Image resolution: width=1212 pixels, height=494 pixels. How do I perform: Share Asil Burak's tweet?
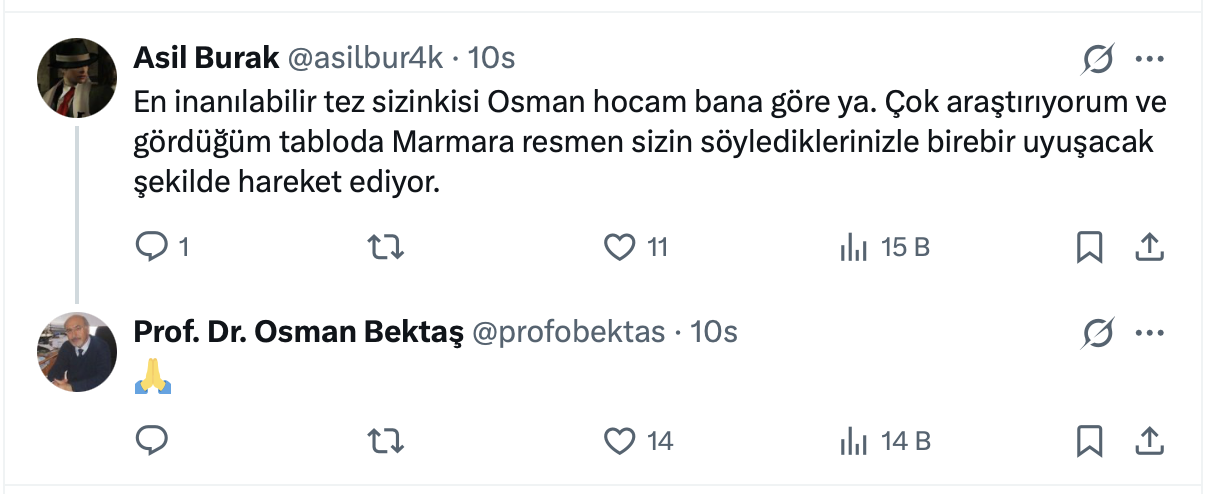pyautogui.click(x=1149, y=246)
